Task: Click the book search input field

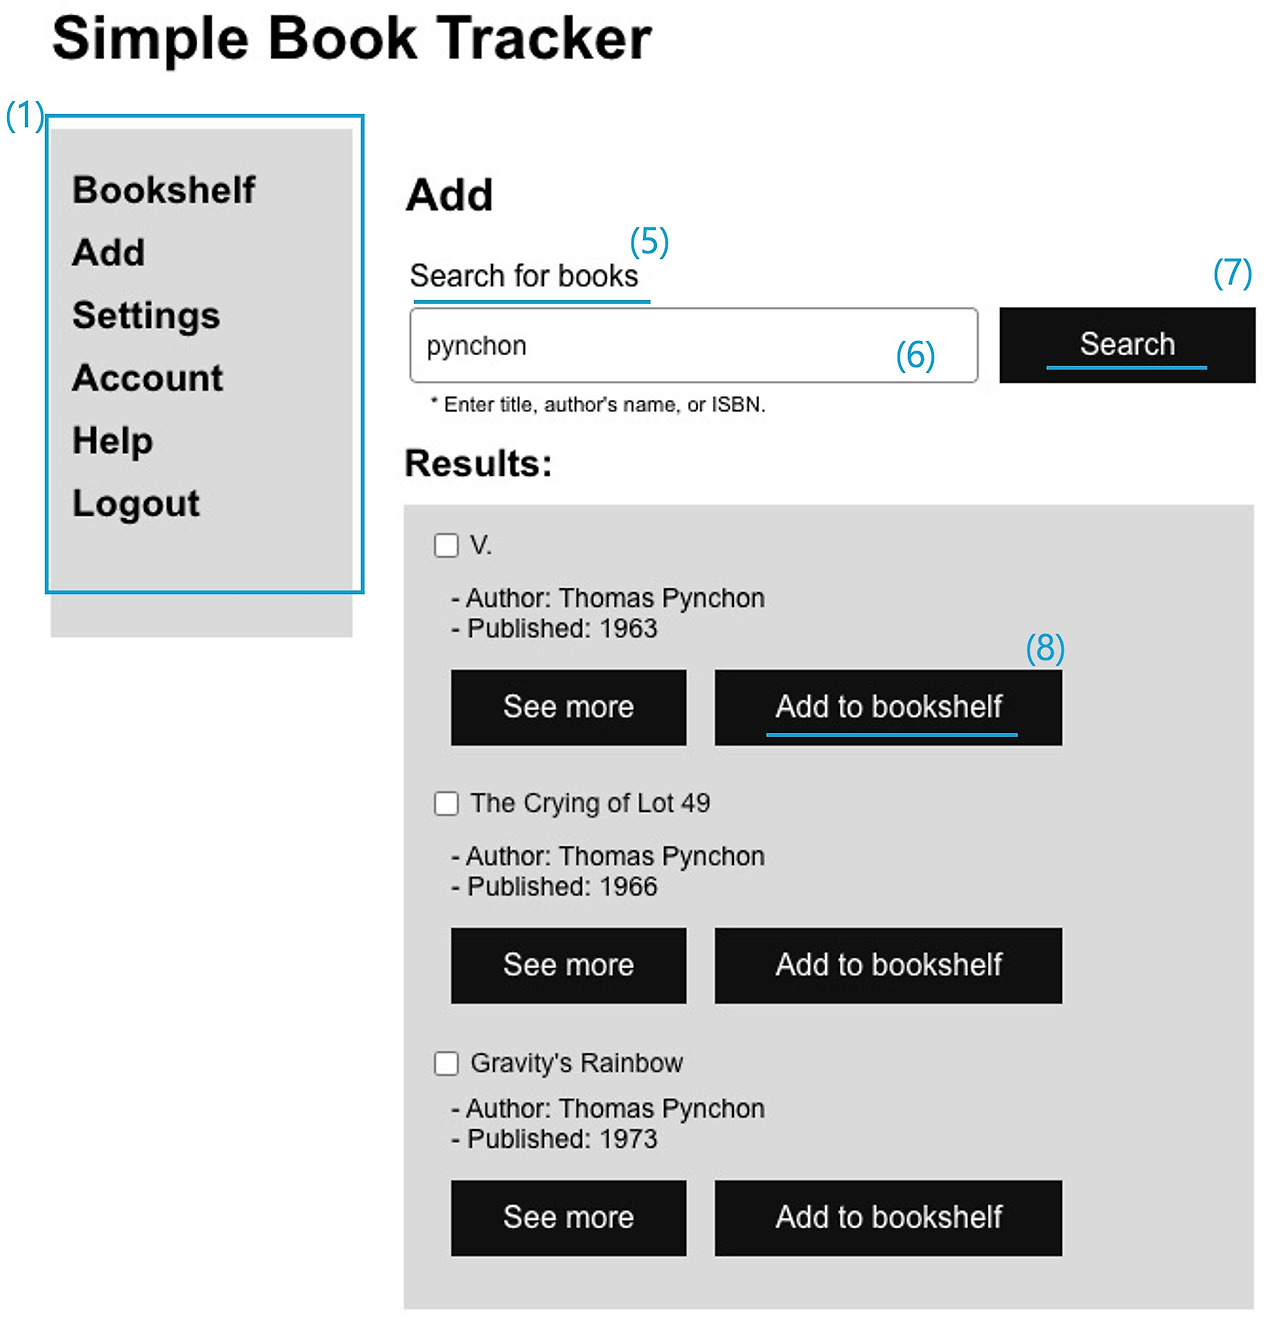Action: 694,345
